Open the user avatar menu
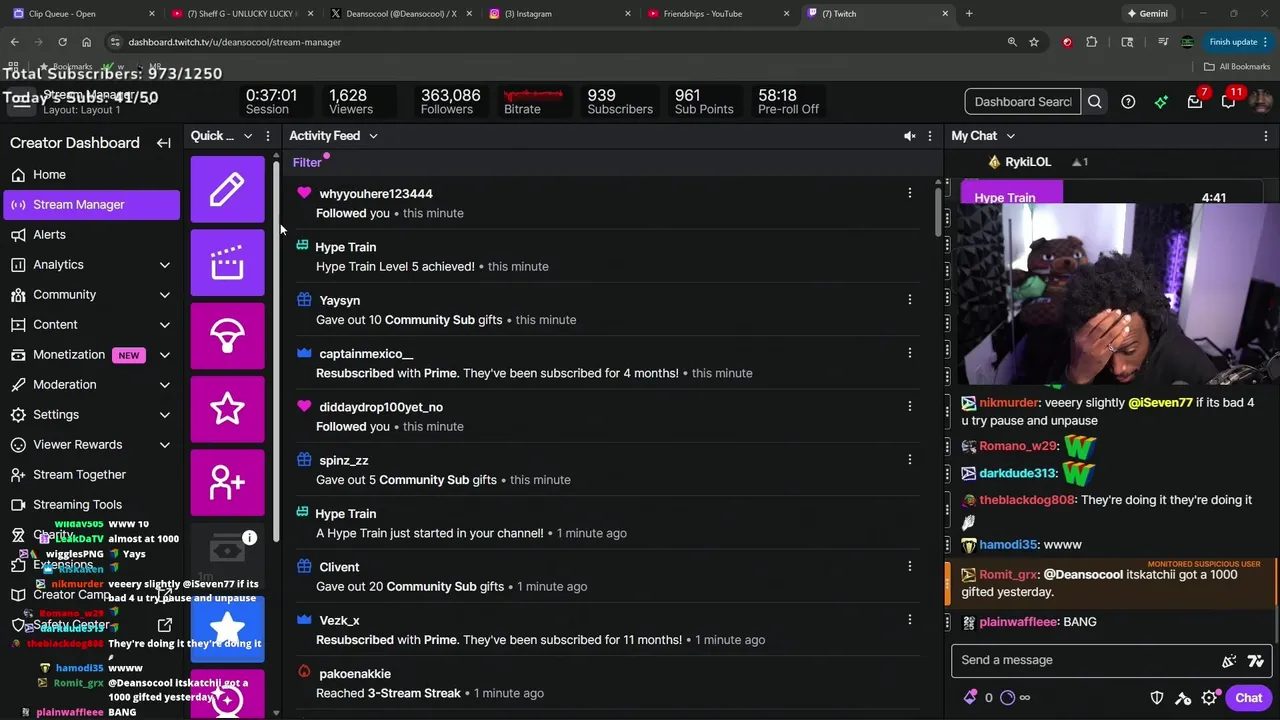This screenshot has height=720, width=1280. 1262,102
